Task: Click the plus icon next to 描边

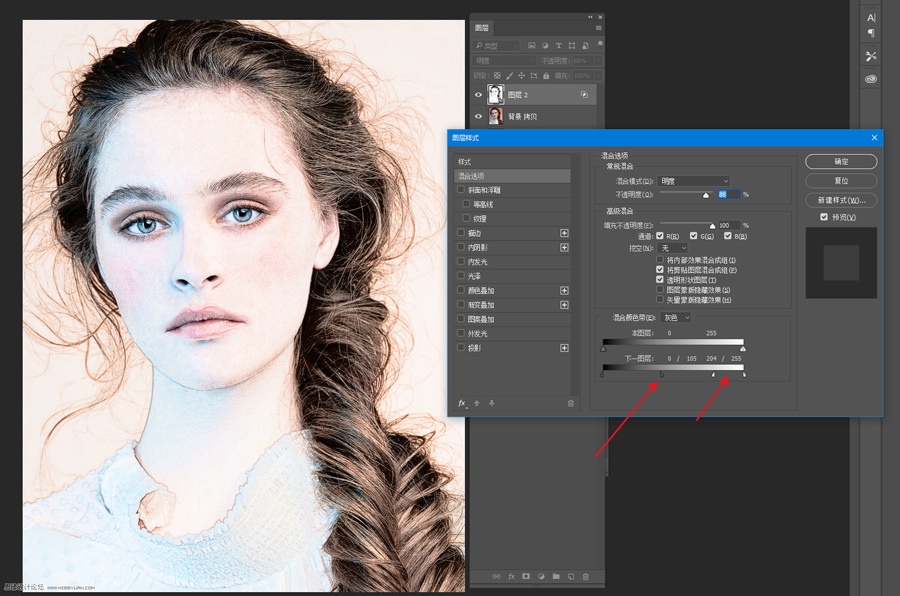Action: pyautogui.click(x=564, y=233)
